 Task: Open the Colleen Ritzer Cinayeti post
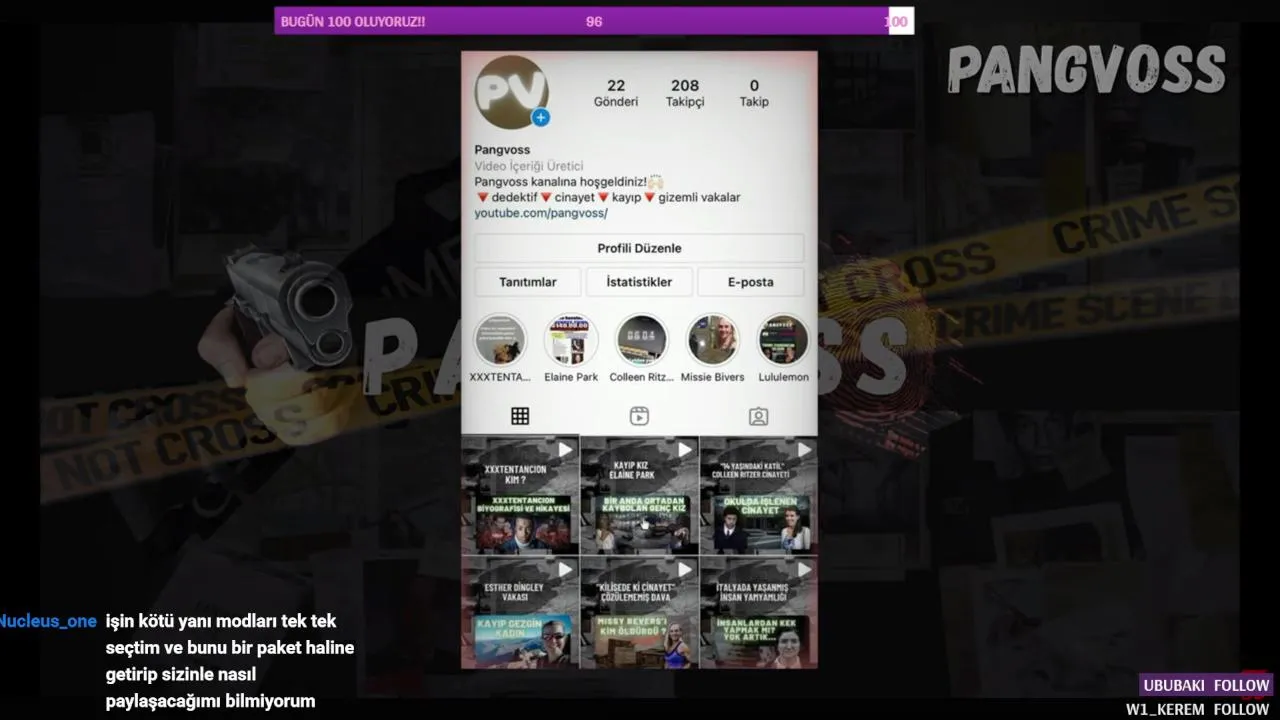click(759, 496)
